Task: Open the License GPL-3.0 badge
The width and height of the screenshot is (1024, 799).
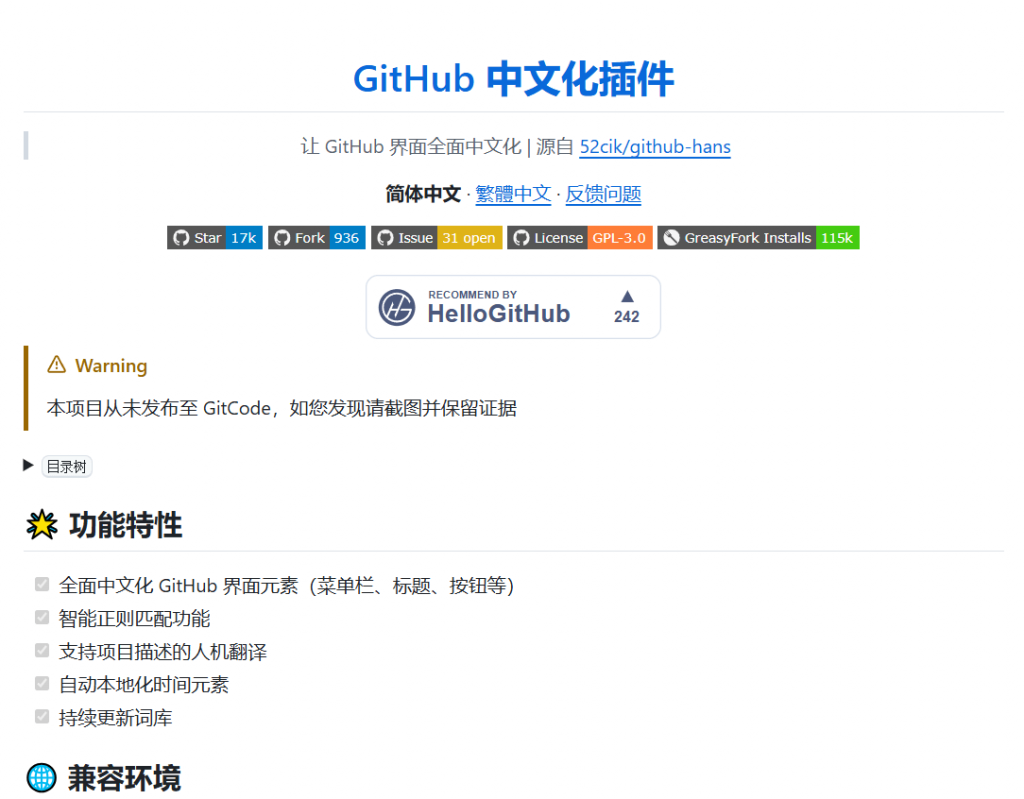Action: [579, 238]
